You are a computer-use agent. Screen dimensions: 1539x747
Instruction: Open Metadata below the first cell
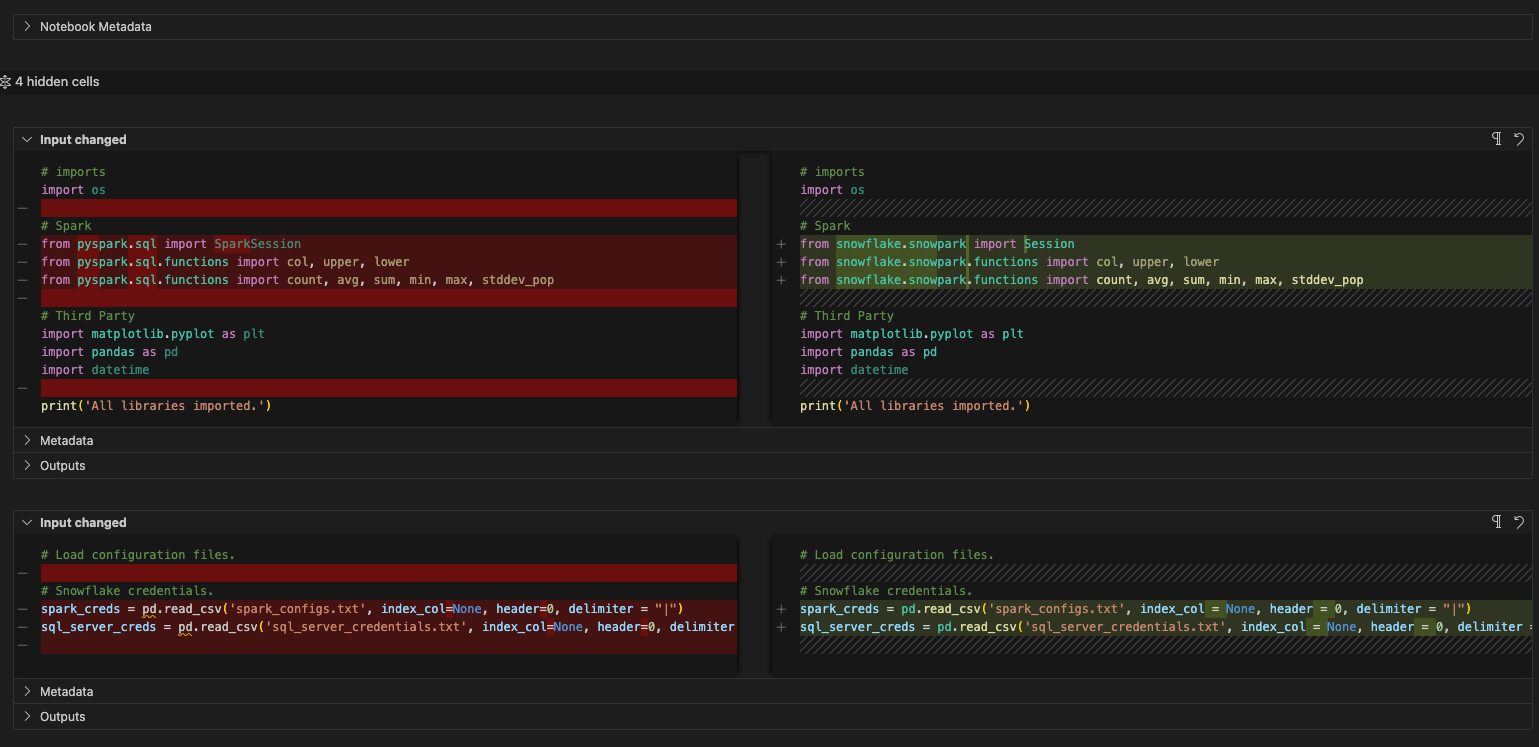tap(66, 440)
